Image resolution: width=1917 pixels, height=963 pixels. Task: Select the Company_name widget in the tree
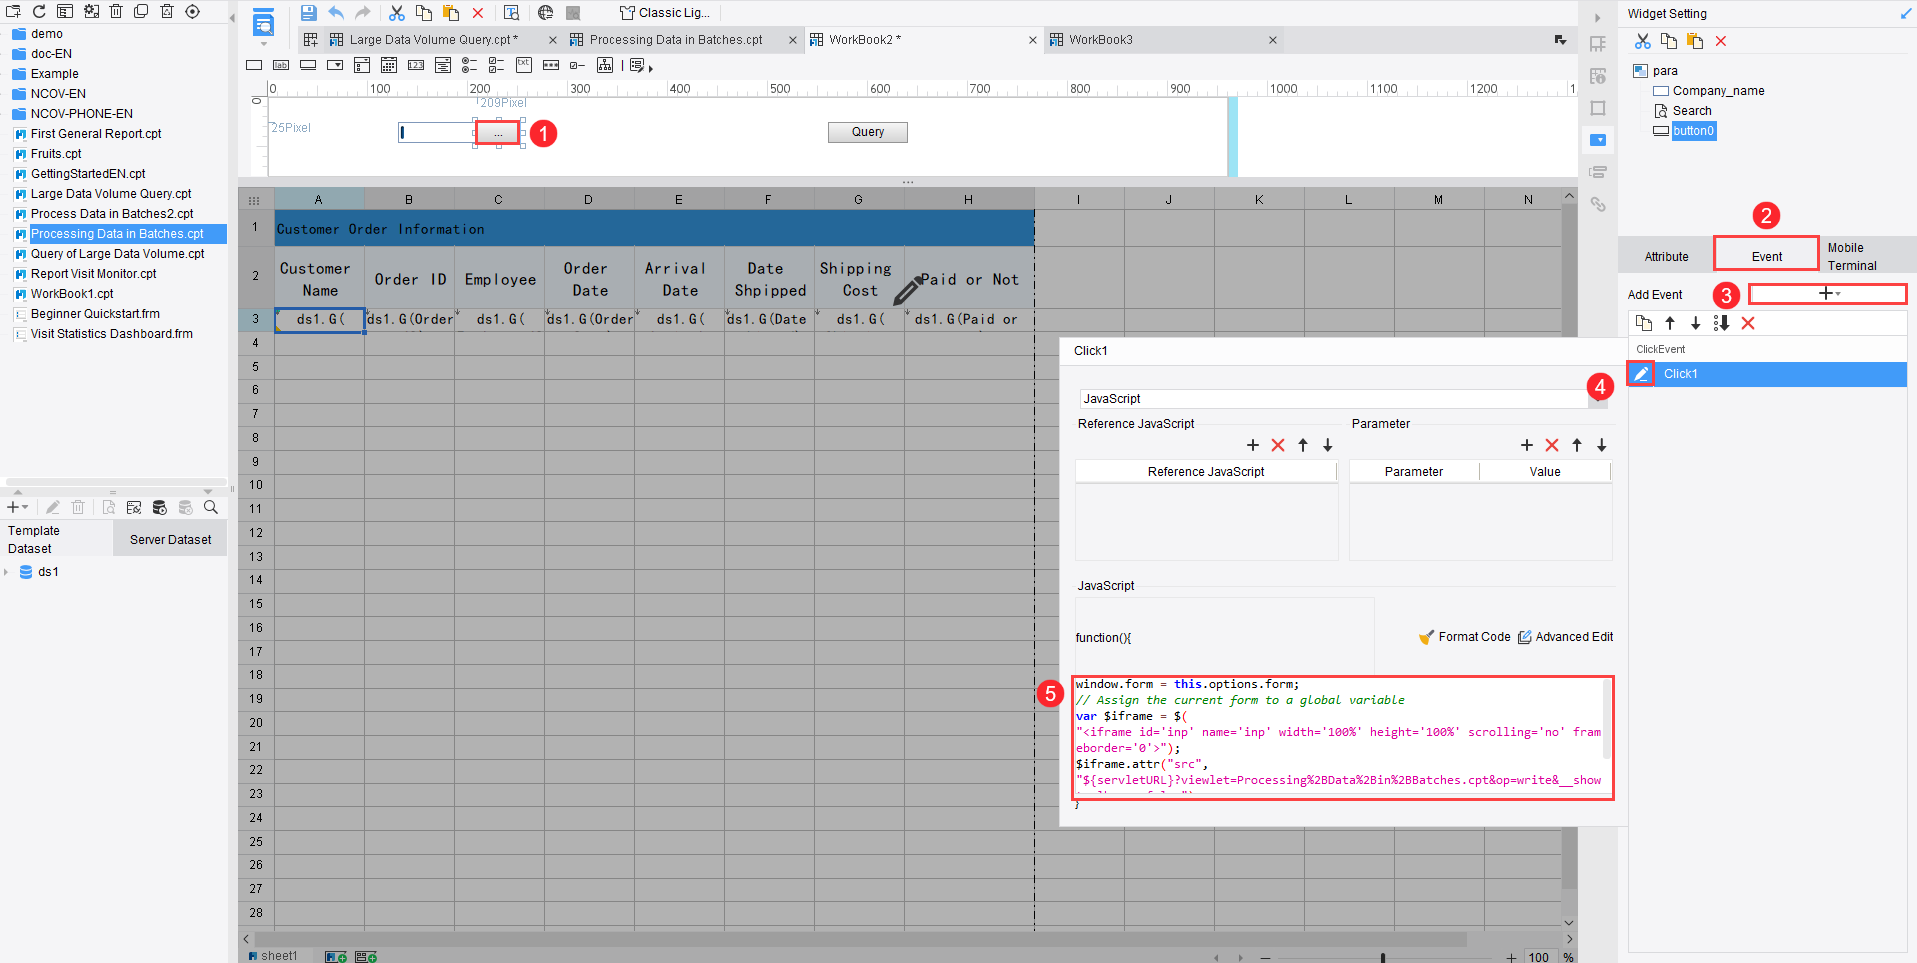[1718, 91]
